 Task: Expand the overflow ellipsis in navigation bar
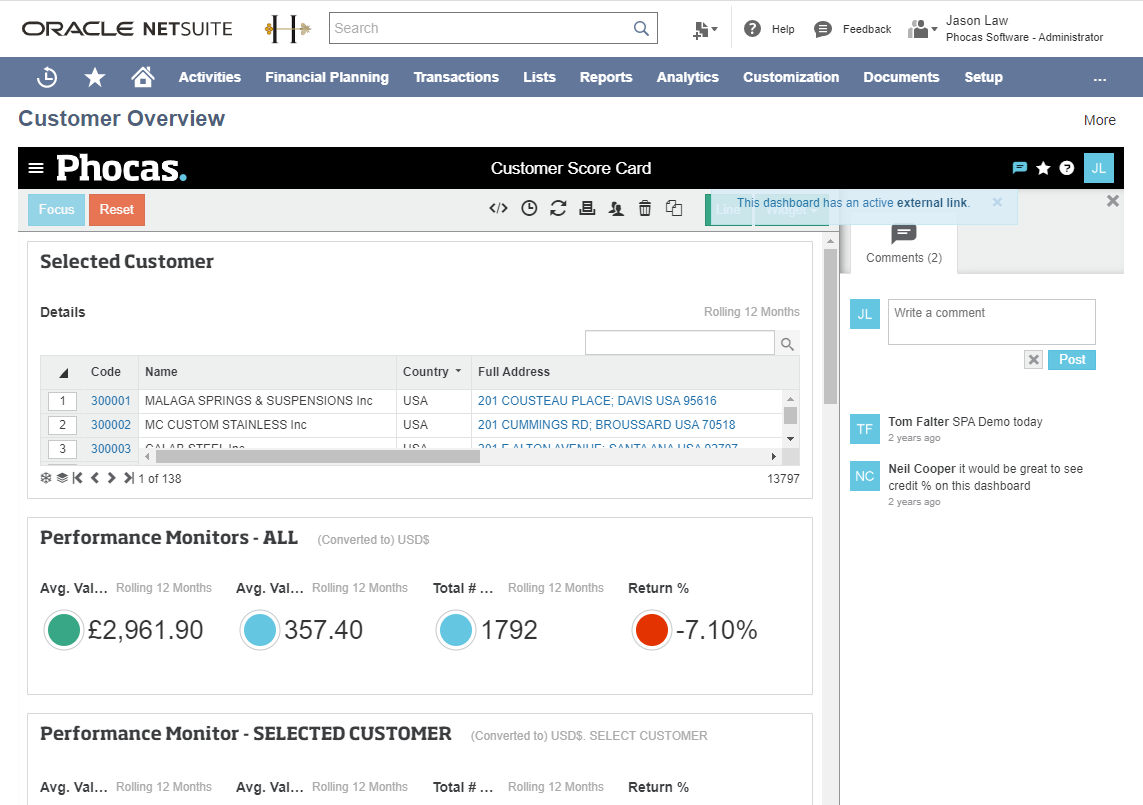[1100, 79]
